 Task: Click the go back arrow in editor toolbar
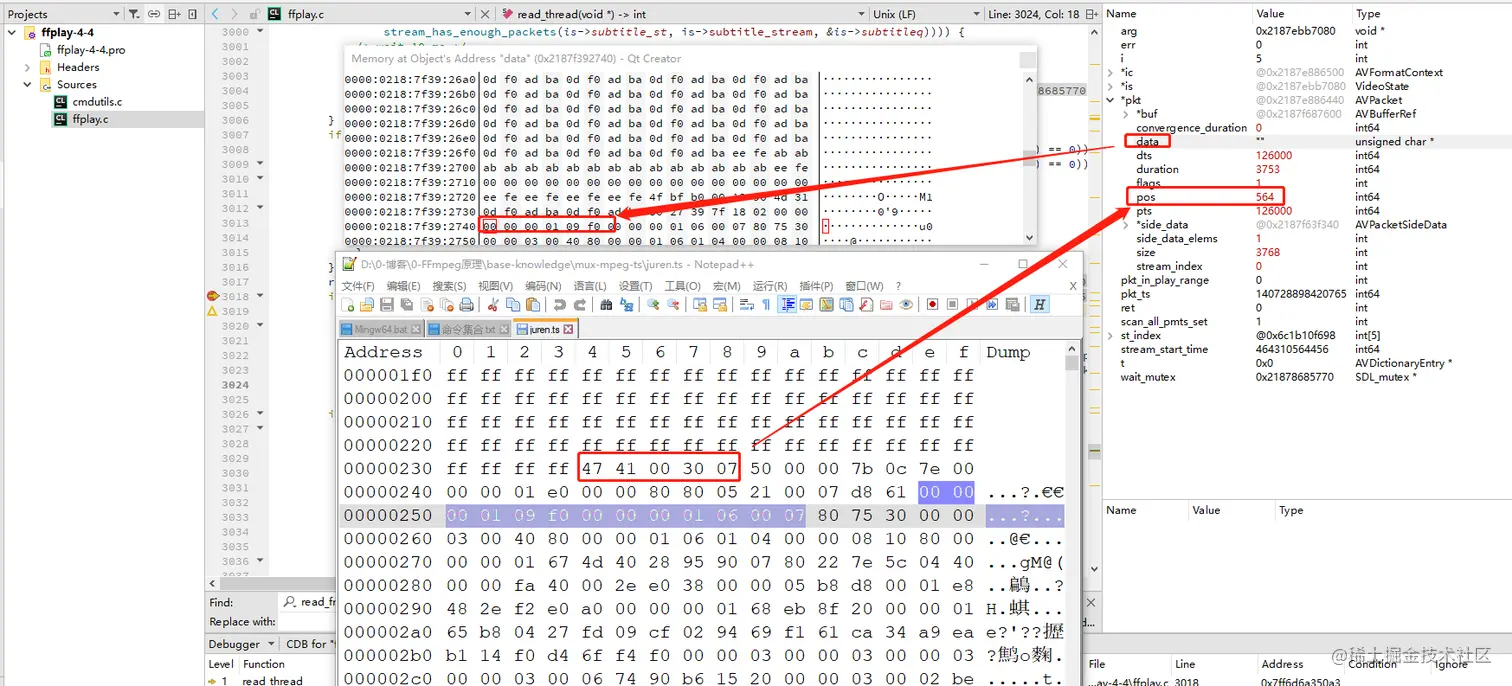coord(216,14)
